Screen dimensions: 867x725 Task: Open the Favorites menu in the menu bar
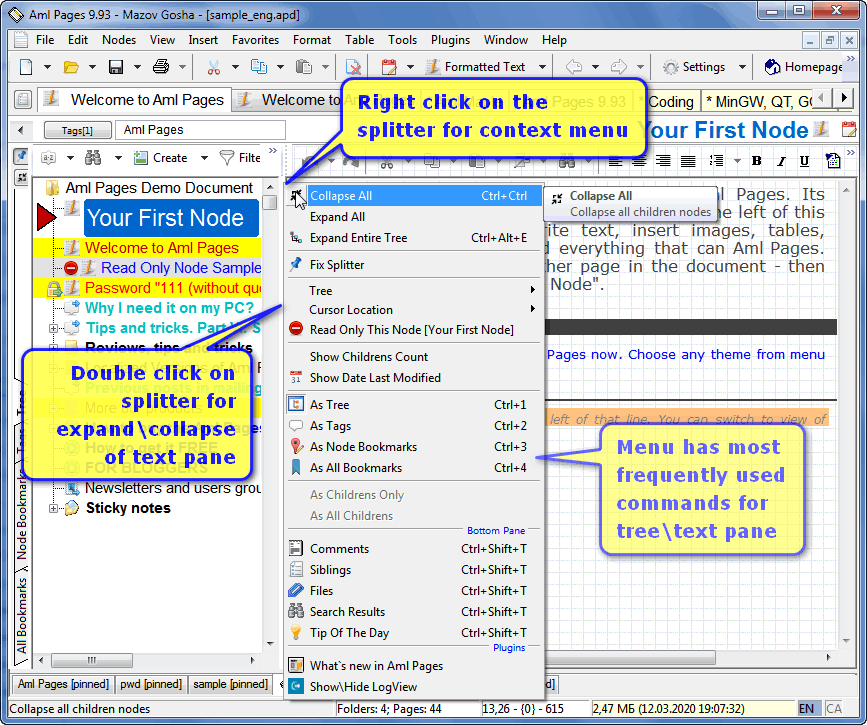tap(255, 40)
